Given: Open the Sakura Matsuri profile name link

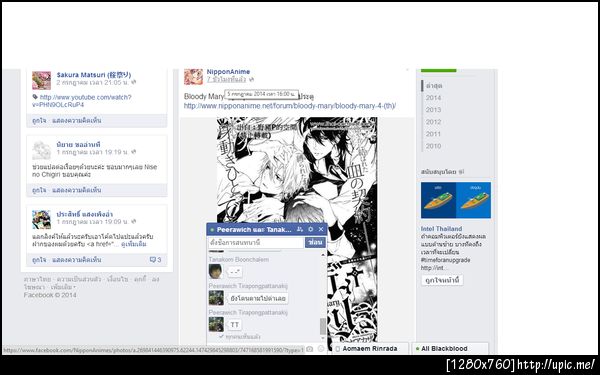Looking at the screenshot, I should coord(94,75).
